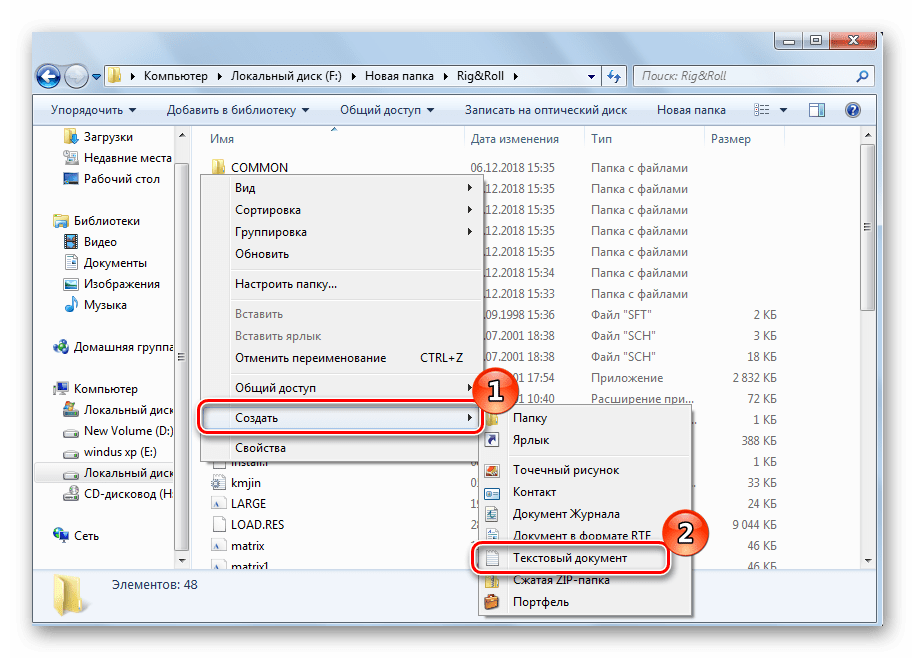Toggle the preview pane icon
Viewport: 915px width, 658px height.
pos(817,110)
